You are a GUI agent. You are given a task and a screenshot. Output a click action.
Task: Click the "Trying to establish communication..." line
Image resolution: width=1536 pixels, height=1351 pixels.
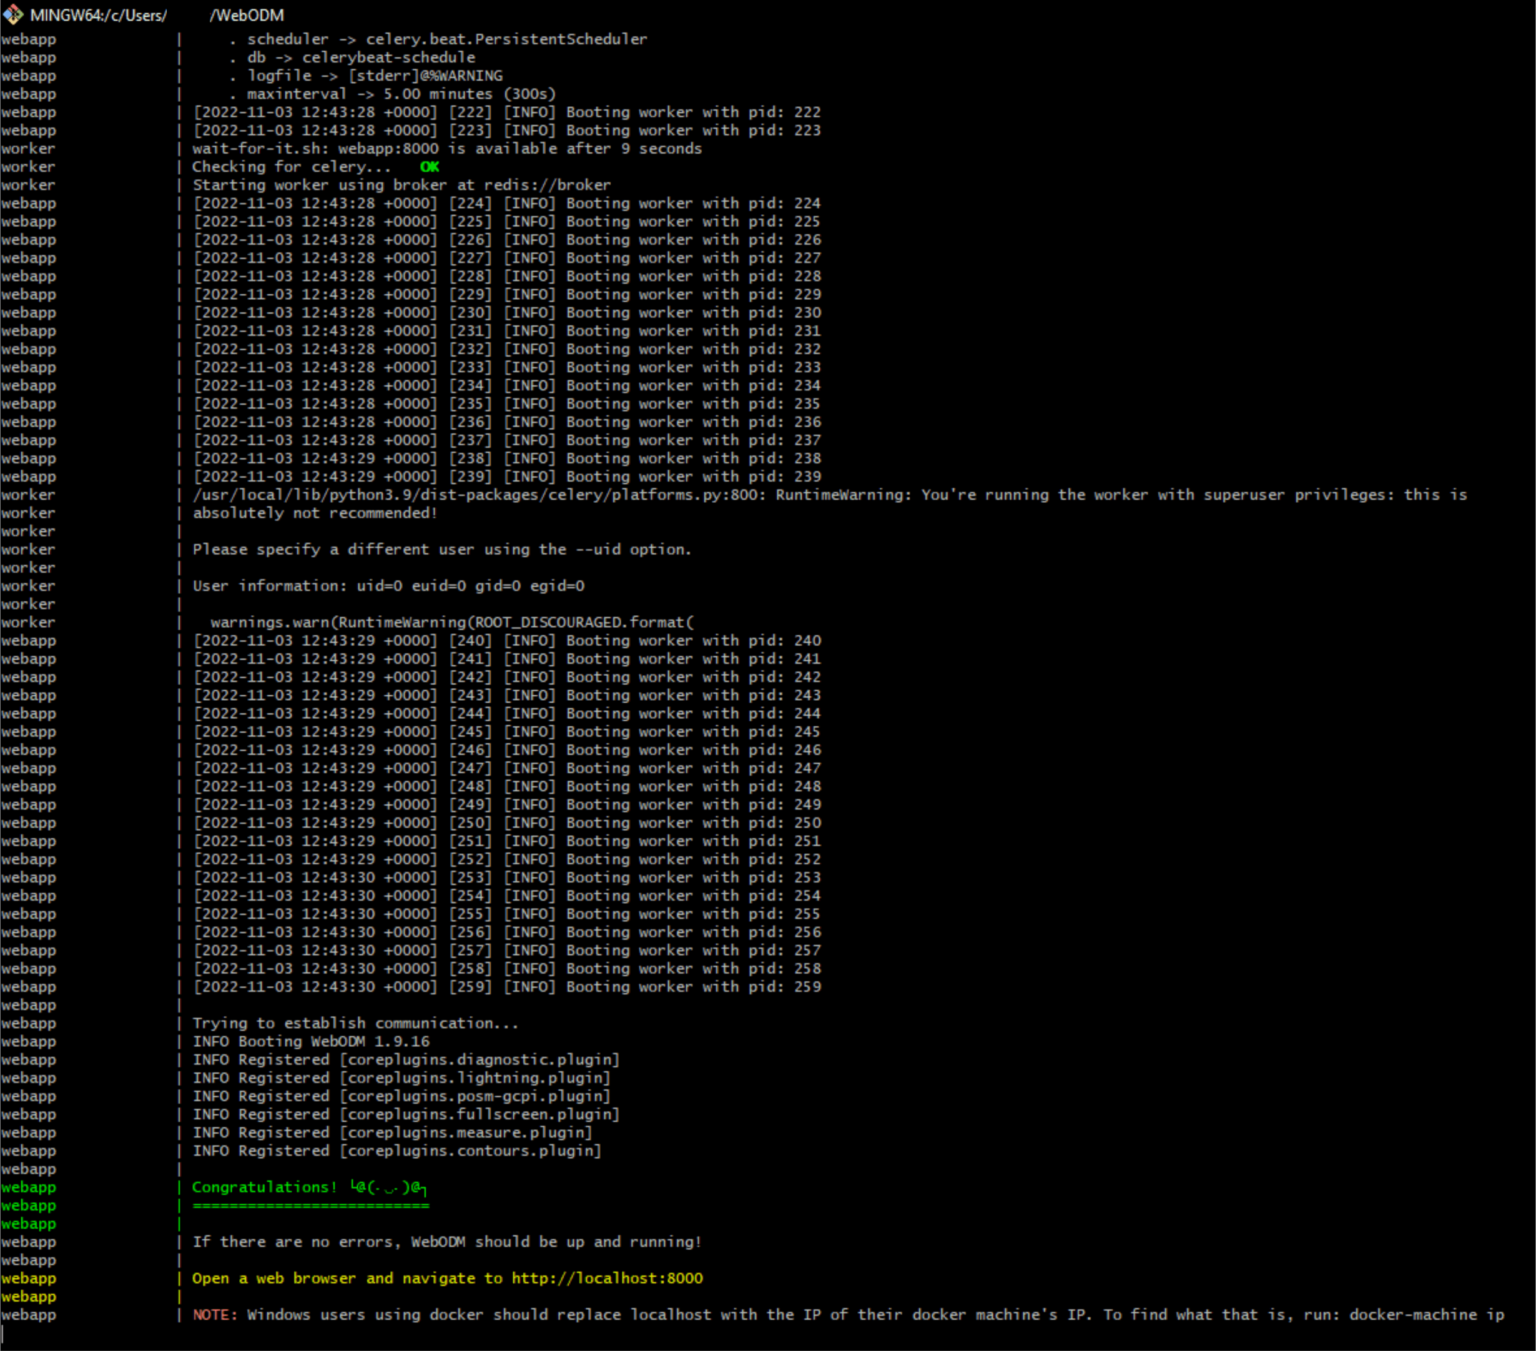355,1023
